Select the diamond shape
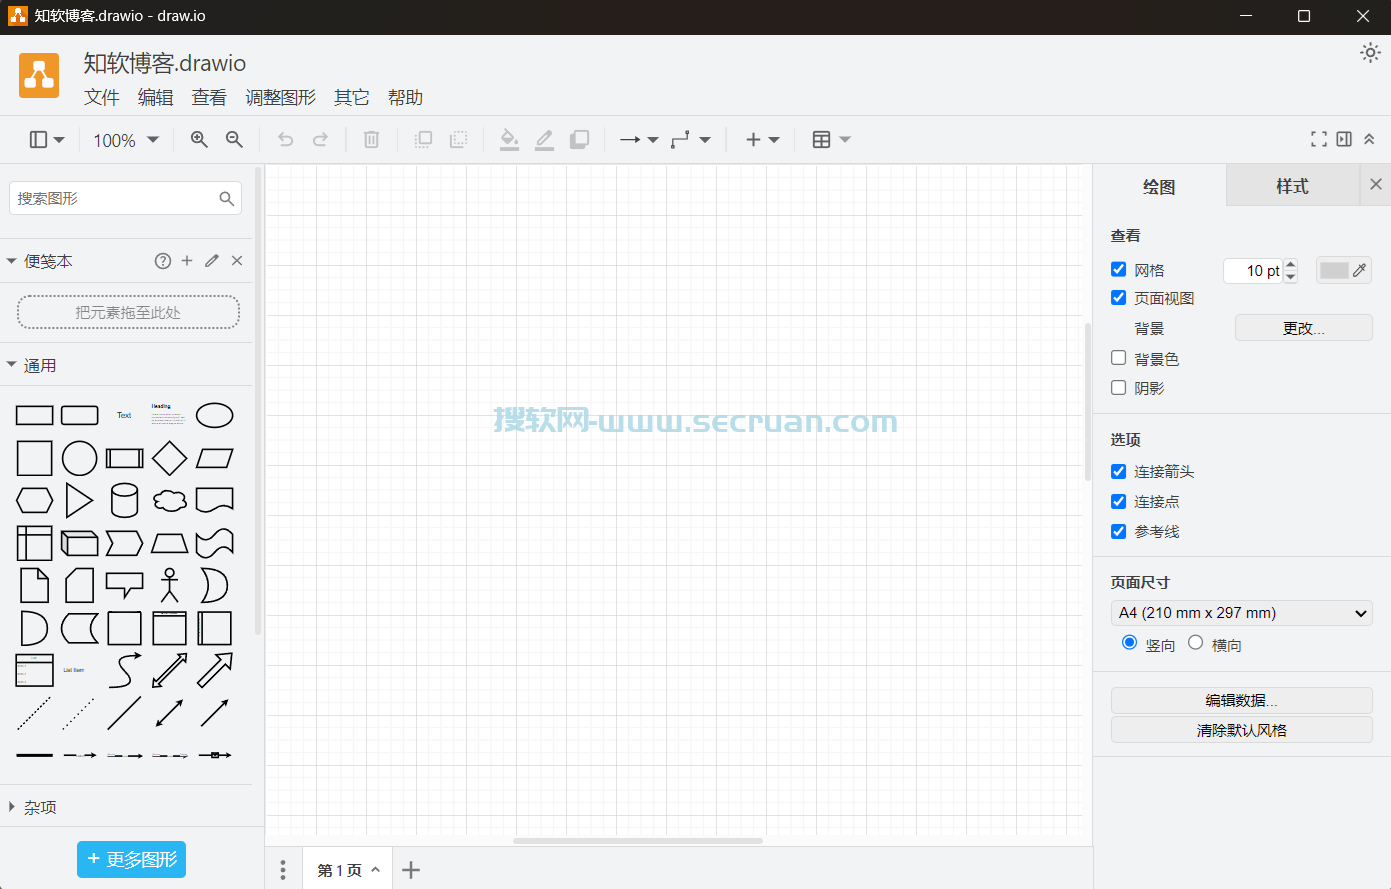This screenshot has height=889, width=1391. pyautogui.click(x=170, y=458)
